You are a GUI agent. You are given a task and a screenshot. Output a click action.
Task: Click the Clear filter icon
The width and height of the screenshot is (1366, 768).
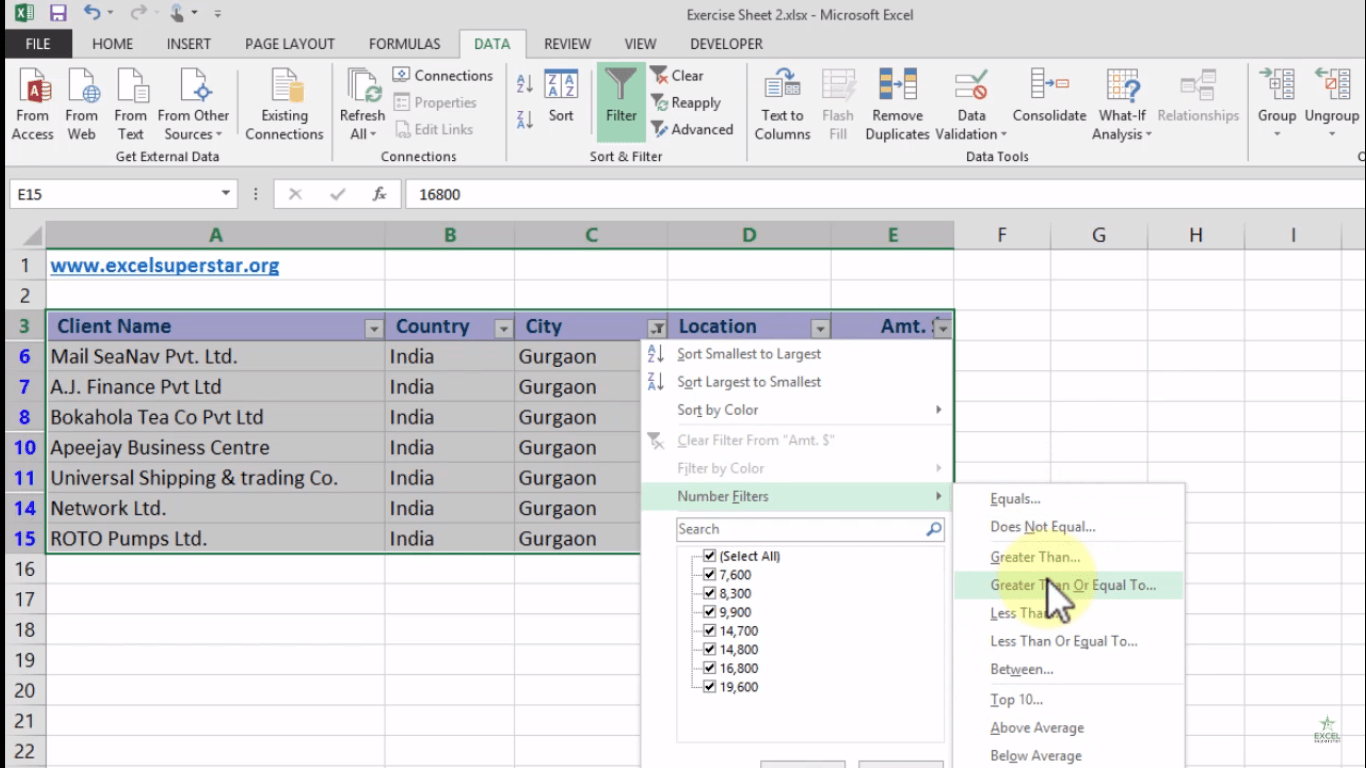click(x=677, y=75)
